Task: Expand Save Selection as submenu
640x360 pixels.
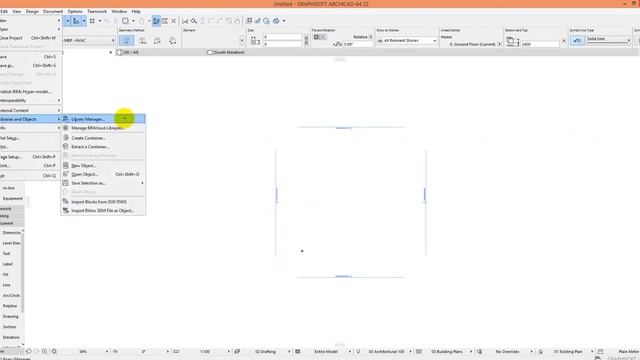Action: 103,183
